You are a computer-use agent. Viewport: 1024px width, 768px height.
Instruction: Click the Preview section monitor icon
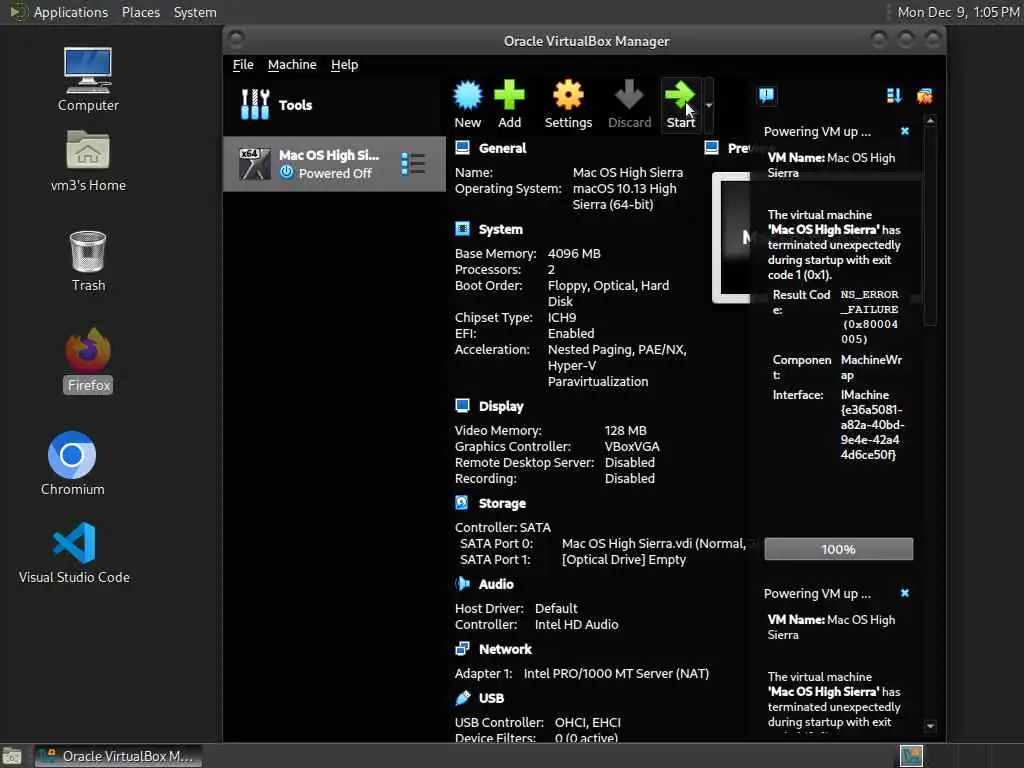[712, 148]
